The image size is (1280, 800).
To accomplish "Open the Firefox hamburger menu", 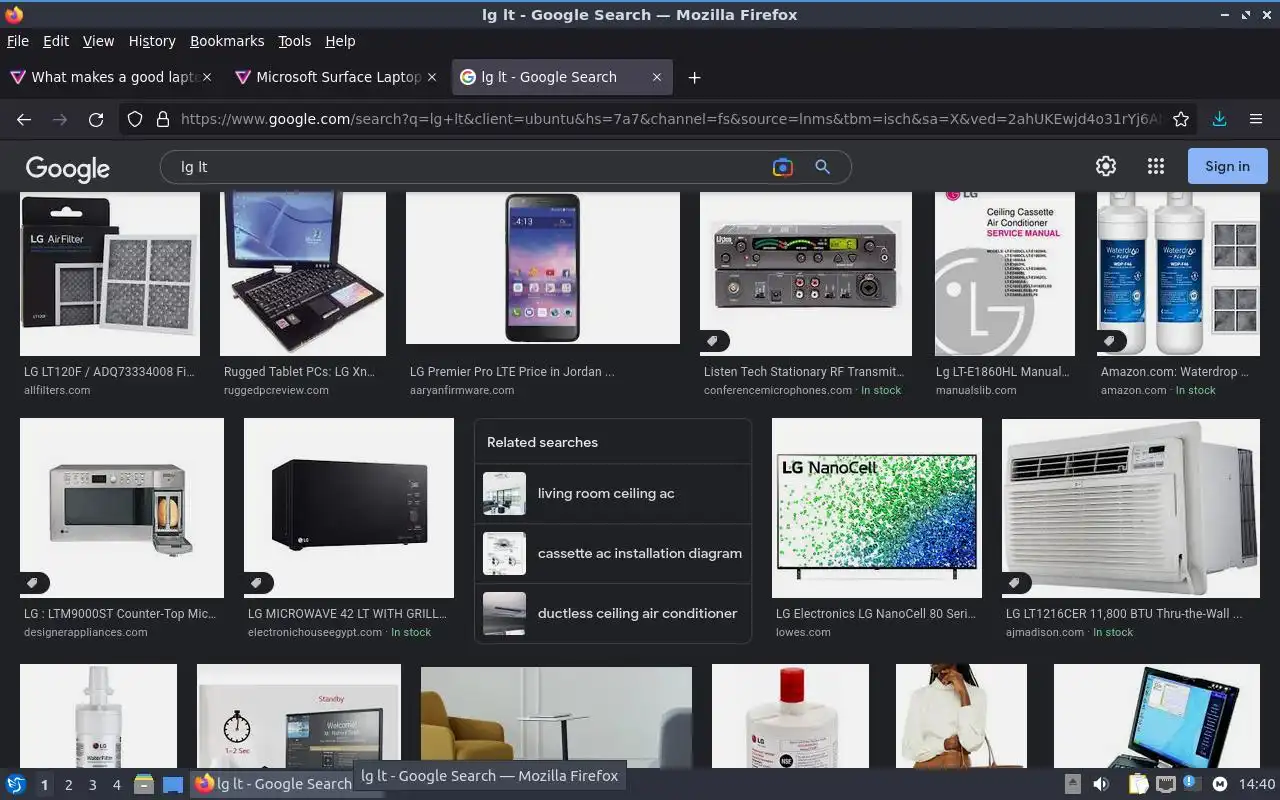I will click(1256, 119).
